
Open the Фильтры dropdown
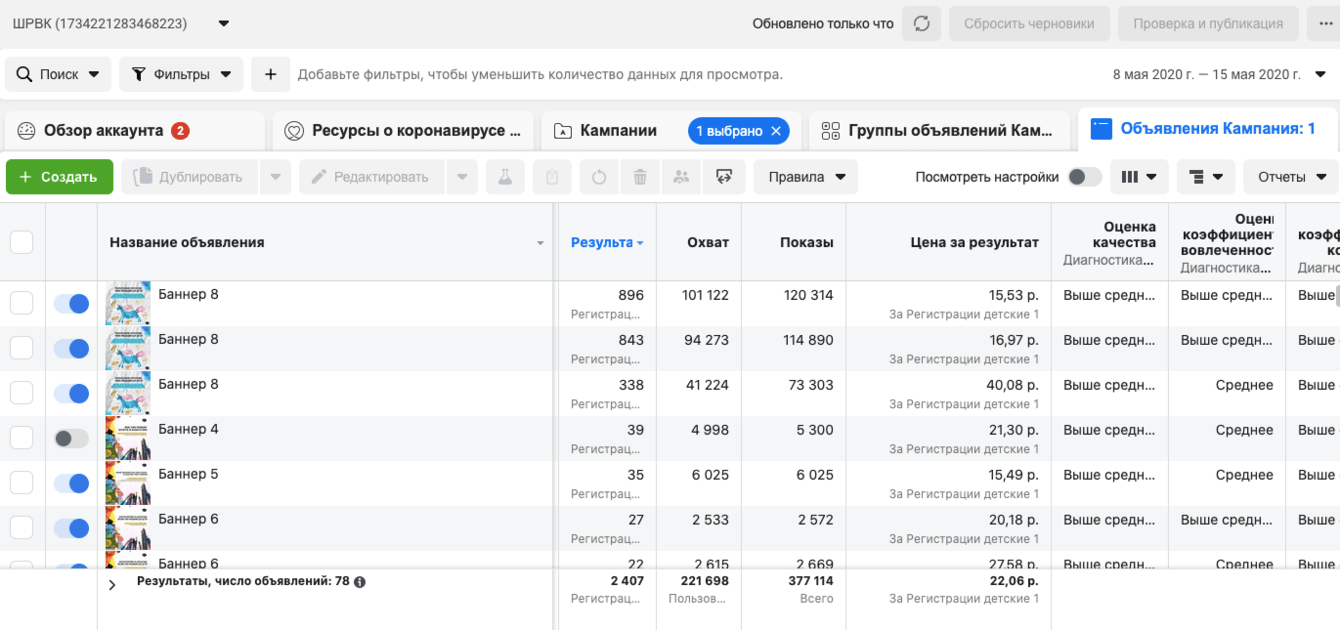tap(181, 74)
